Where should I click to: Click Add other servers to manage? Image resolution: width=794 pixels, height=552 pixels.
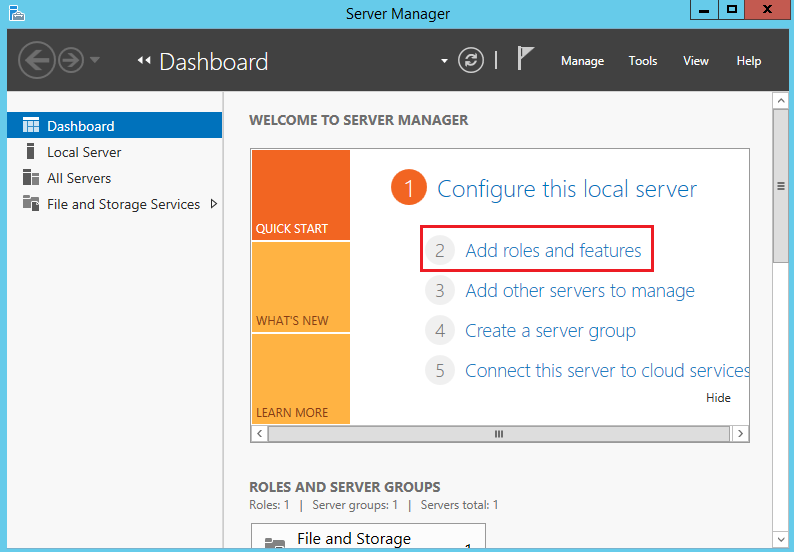580,291
